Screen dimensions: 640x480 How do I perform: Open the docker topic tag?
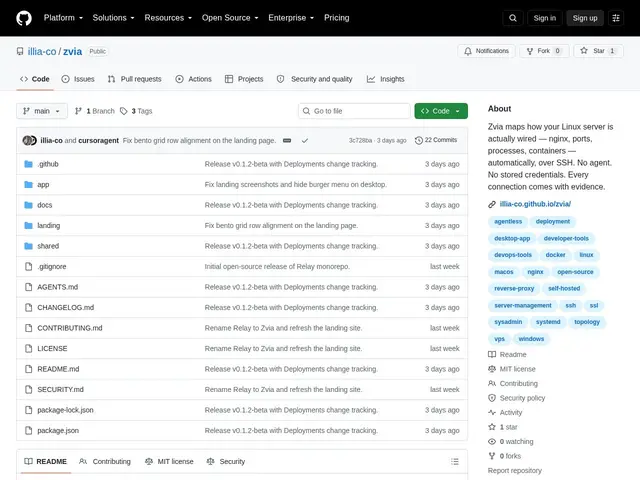[556, 255]
